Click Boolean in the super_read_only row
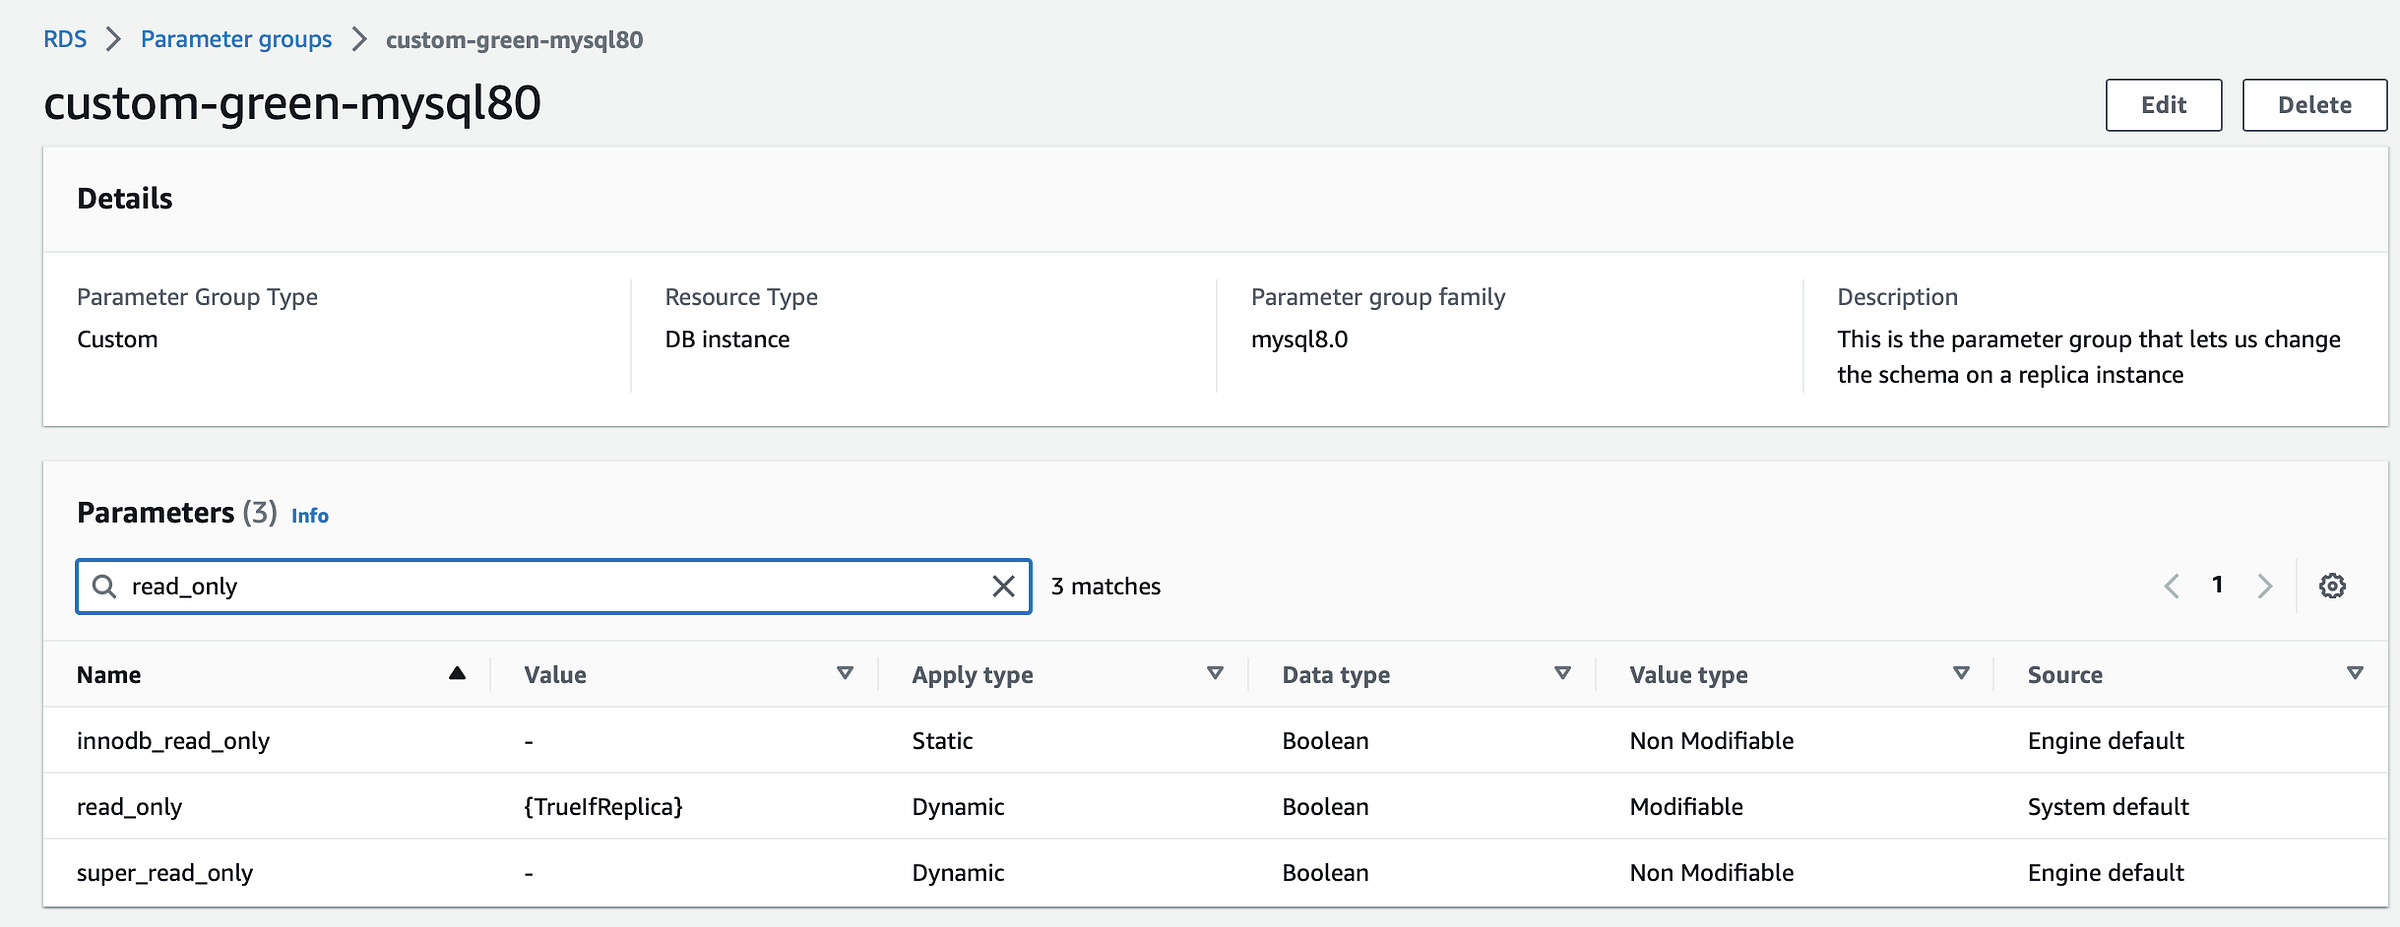 (x=1325, y=873)
